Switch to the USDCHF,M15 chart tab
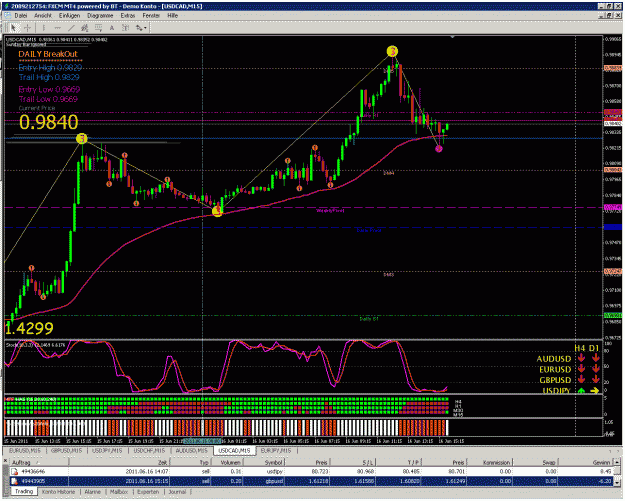This screenshot has height=501, width=625. point(149,451)
